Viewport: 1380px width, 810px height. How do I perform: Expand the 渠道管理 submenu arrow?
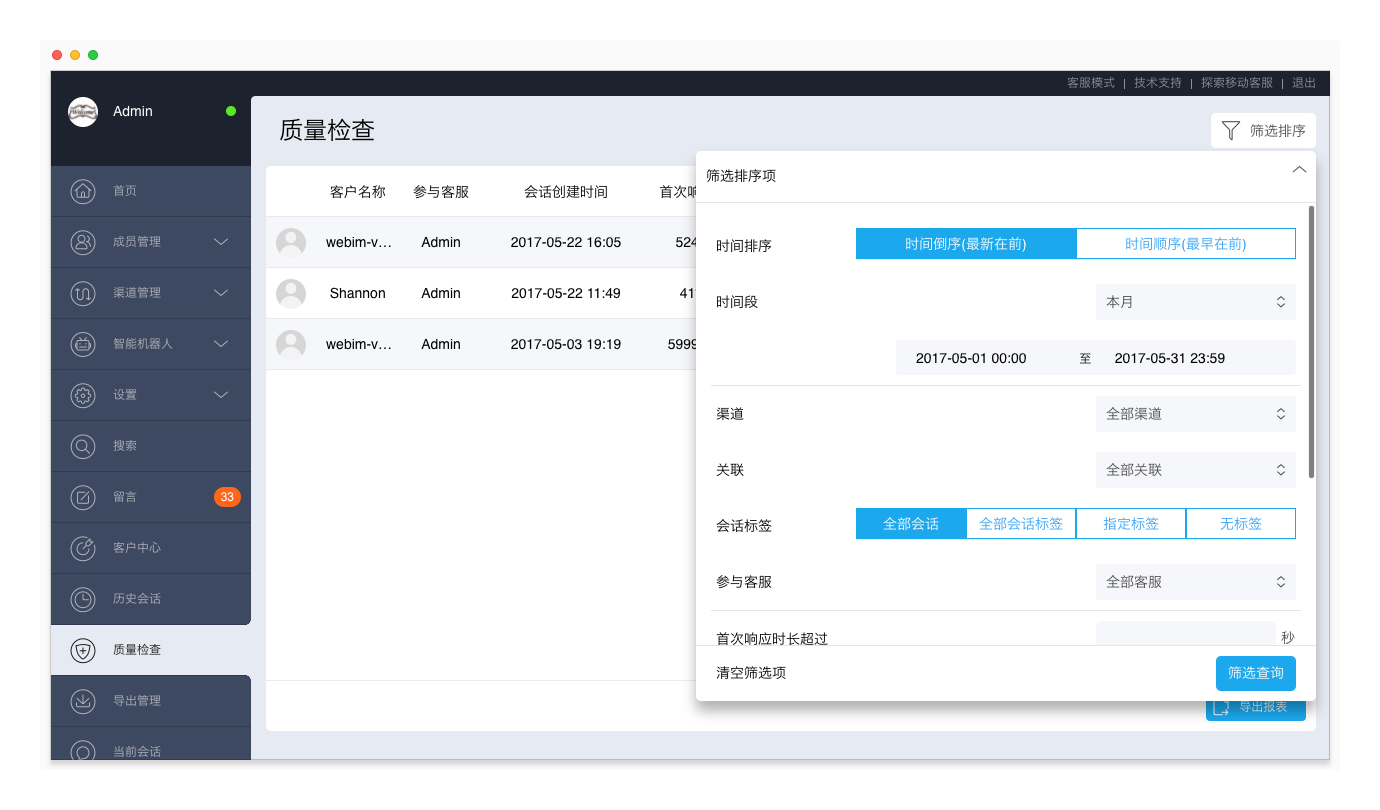[222, 293]
